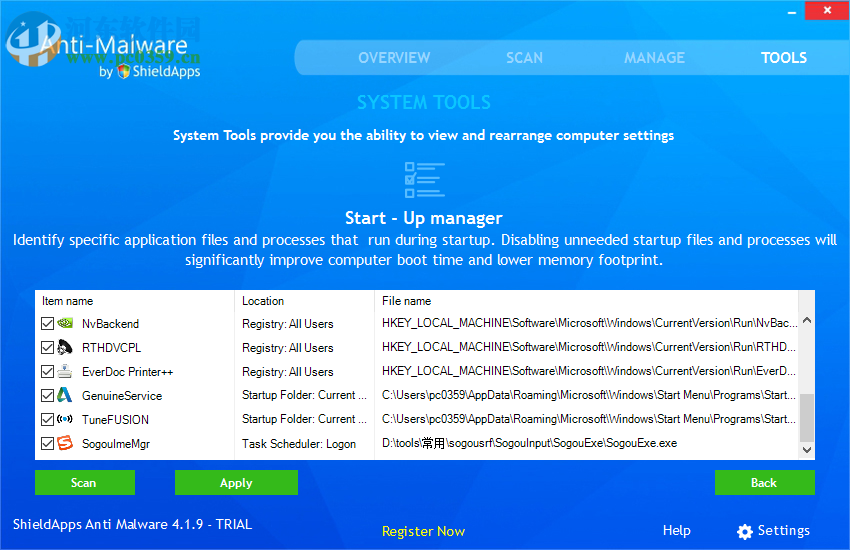
Task: Click the Settings gear icon
Action: tap(745, 532)
